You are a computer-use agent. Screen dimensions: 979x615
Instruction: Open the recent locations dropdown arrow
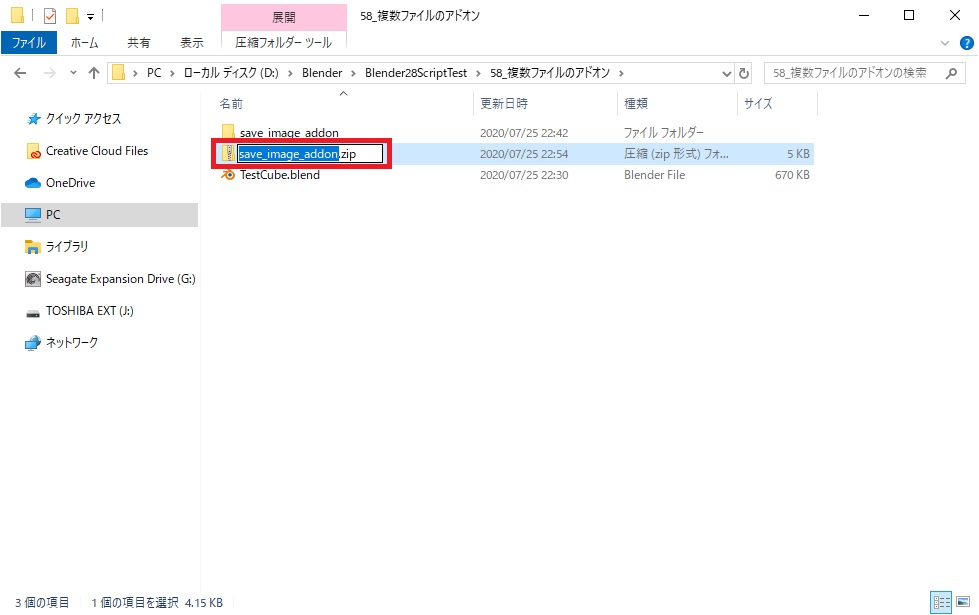point(73,73)
